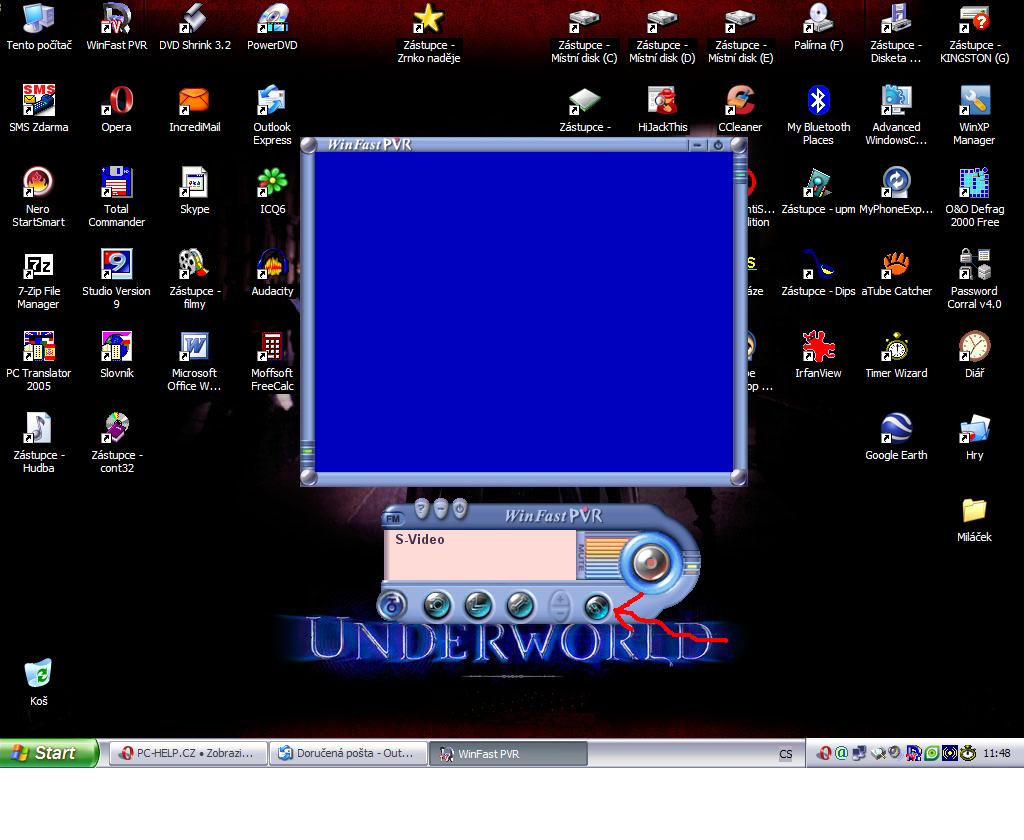Click the power button on the PVR control panel
Screen dimensions: 1024x840
(459, 509)
